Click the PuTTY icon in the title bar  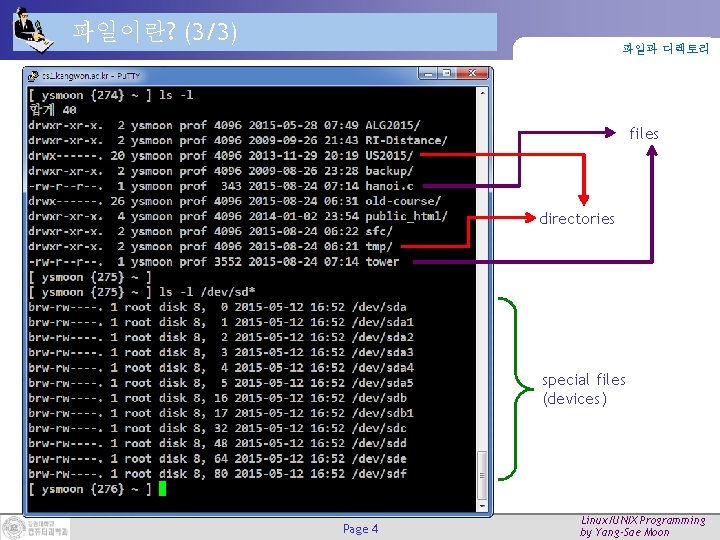pos(33,75)
